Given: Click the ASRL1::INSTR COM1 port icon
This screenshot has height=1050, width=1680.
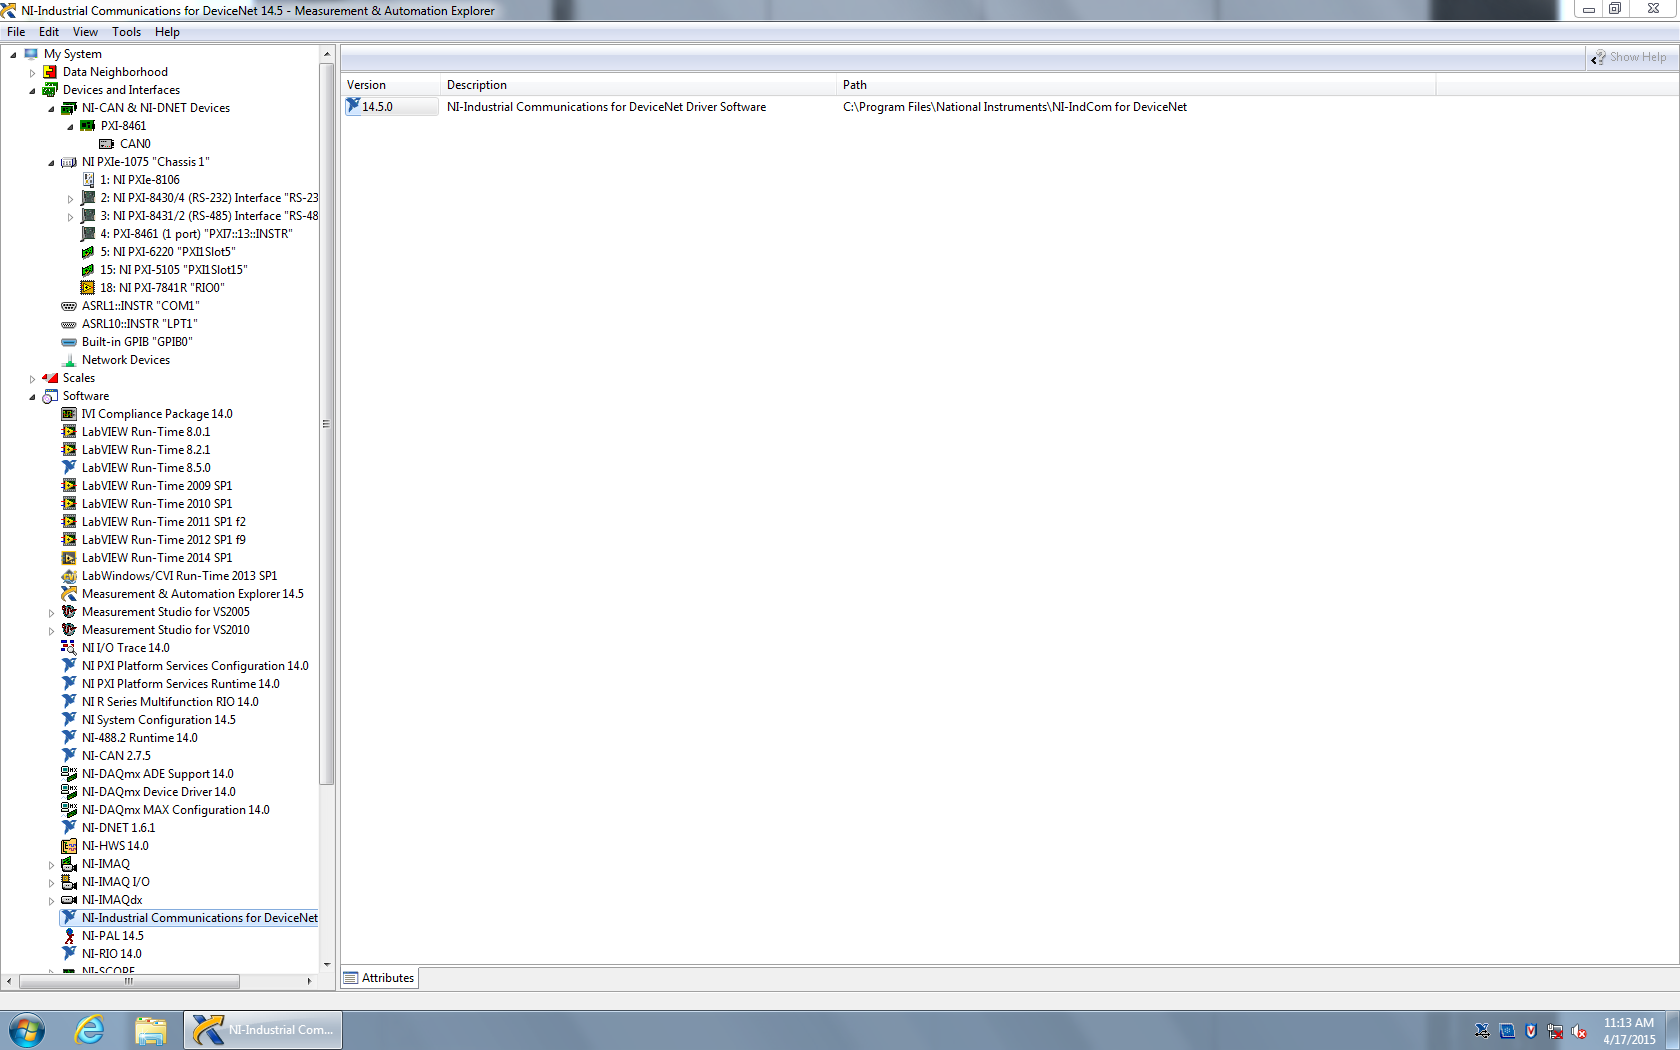Looking at the screenshot, I should [x=69, y=306].
